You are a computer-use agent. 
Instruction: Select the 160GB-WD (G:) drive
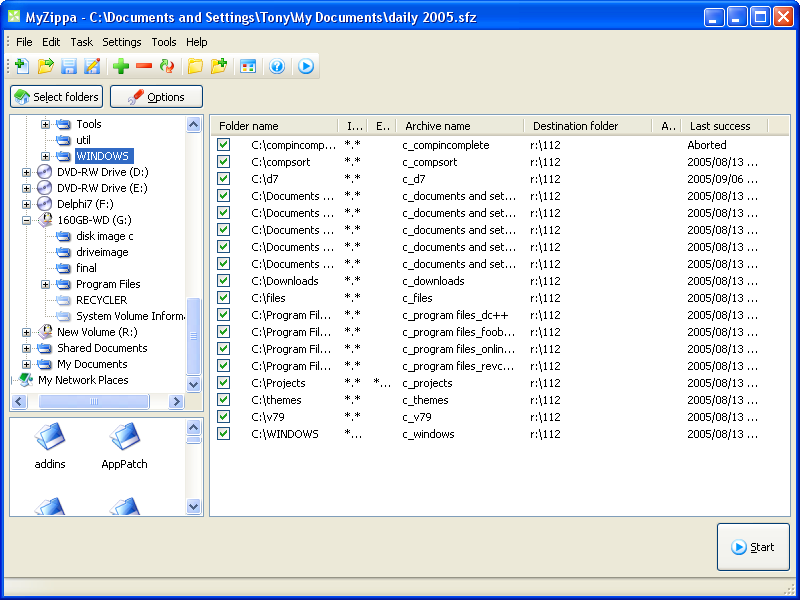pyautogui.click(x=94, y=220)
